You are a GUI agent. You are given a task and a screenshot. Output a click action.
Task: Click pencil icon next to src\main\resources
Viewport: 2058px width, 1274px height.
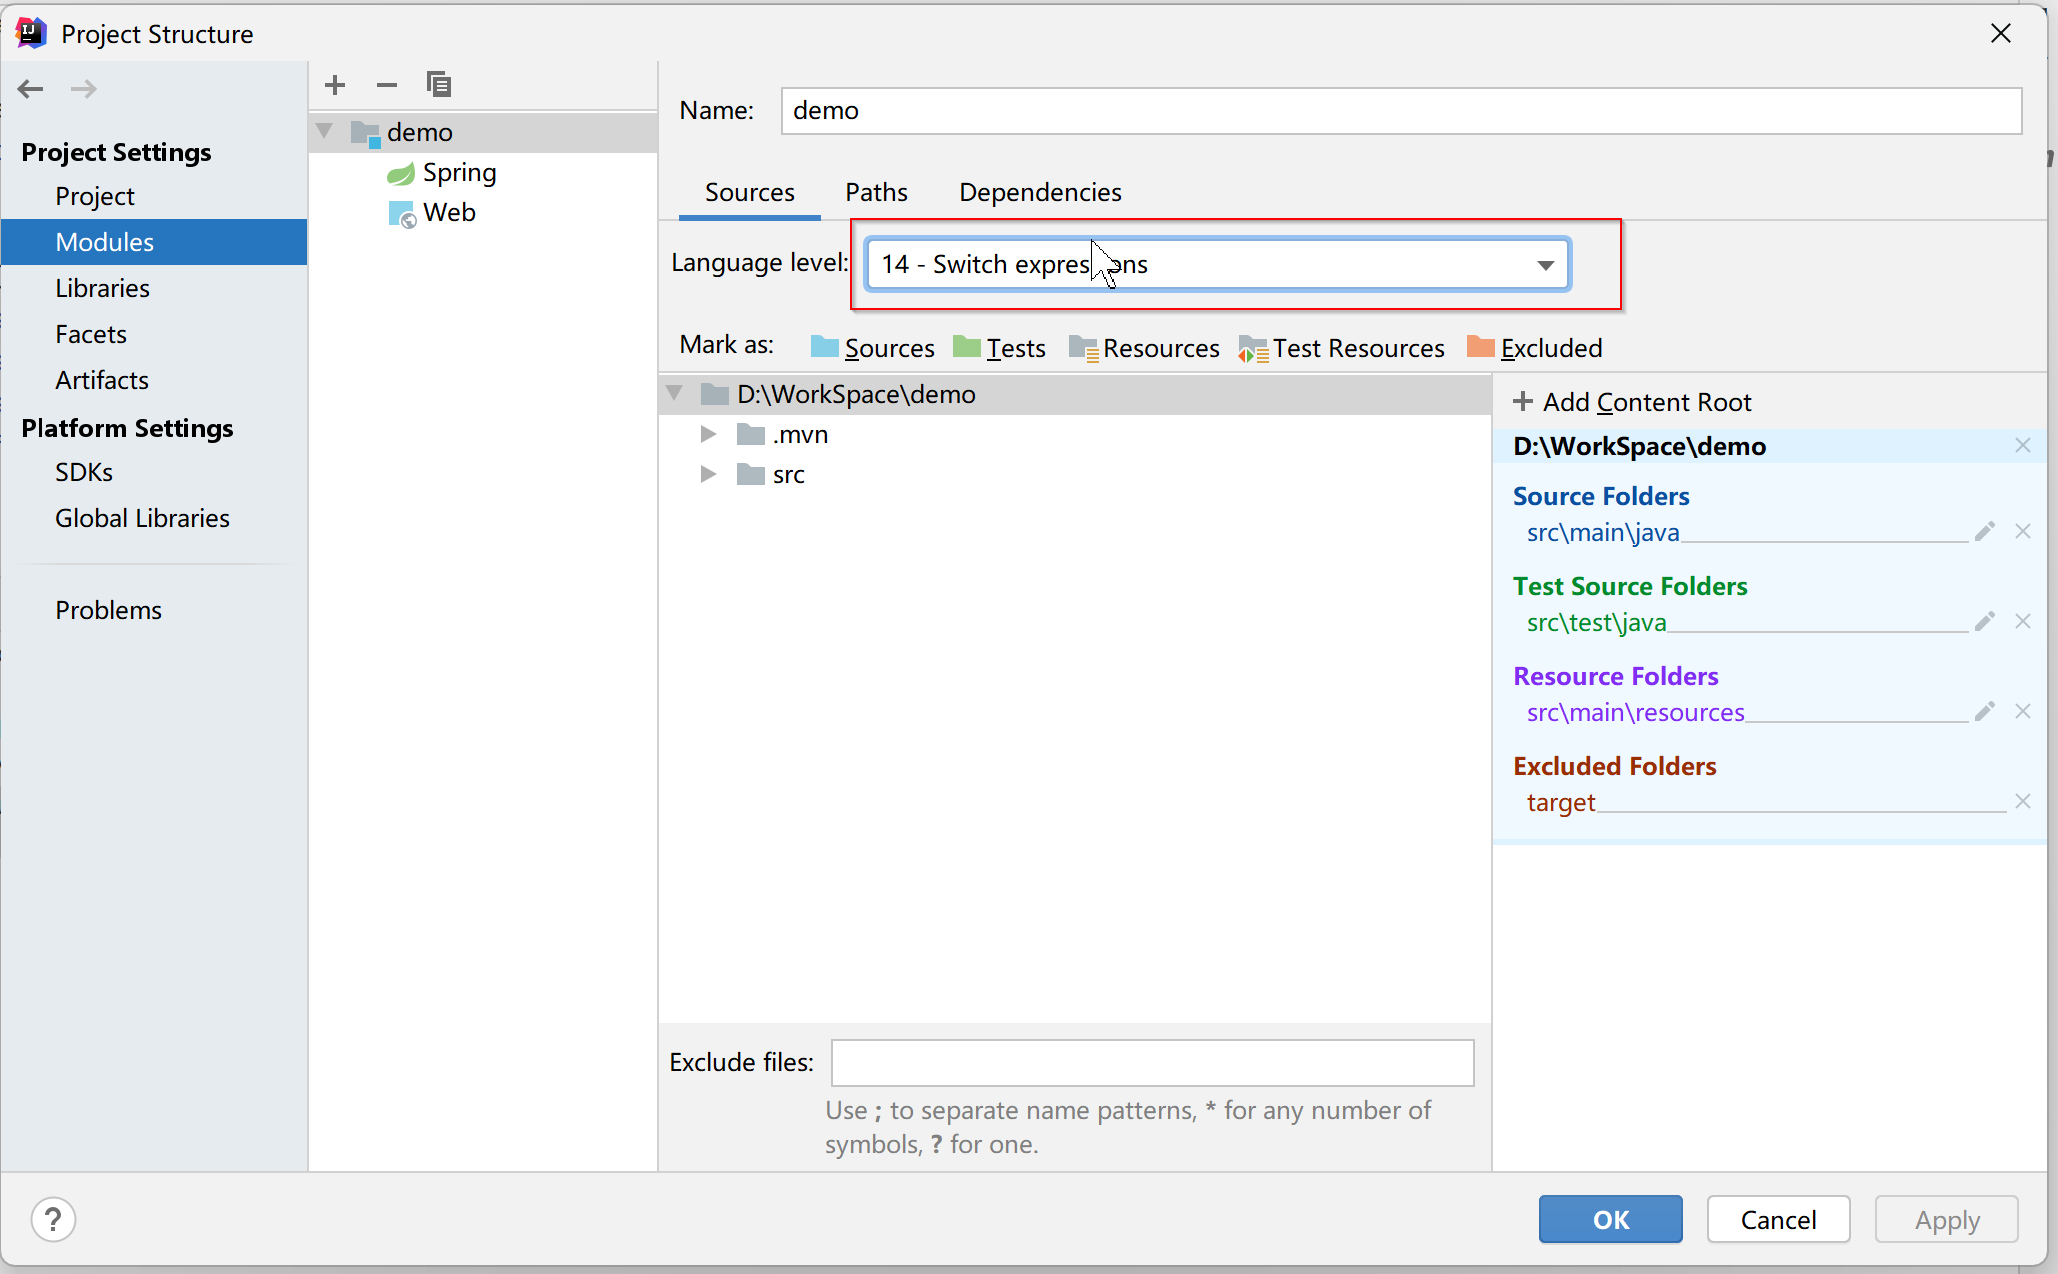[x=1985, y=712]
